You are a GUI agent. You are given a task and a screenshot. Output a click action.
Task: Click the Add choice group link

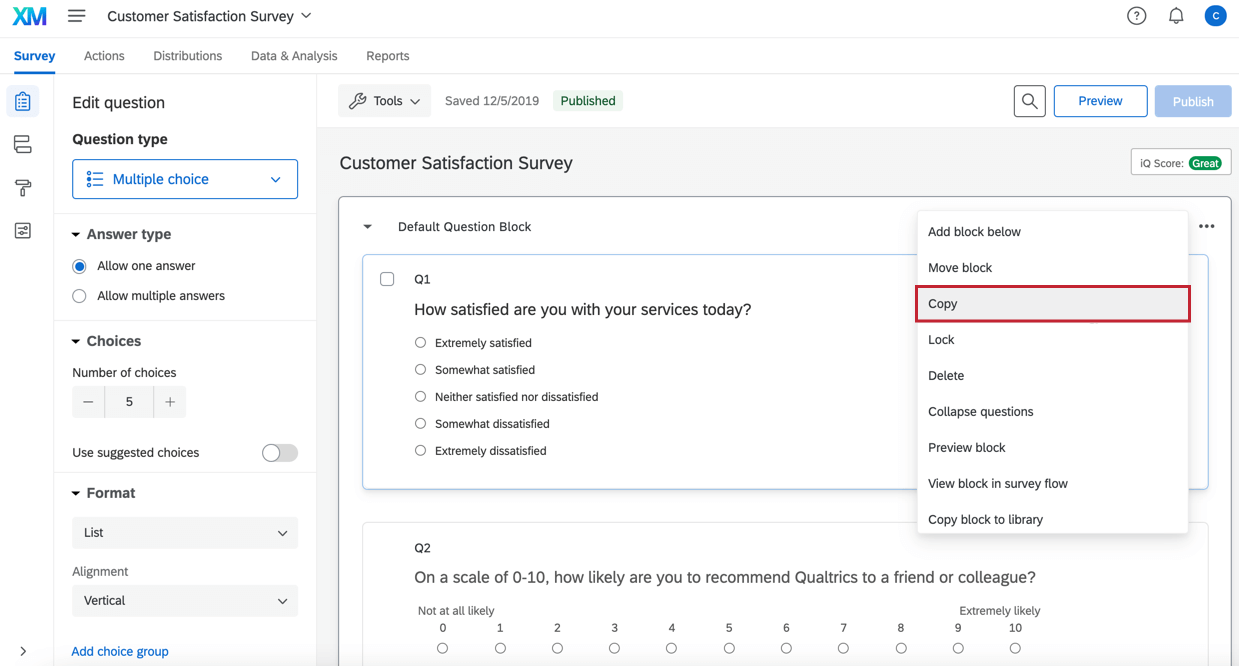click(120, 651)
